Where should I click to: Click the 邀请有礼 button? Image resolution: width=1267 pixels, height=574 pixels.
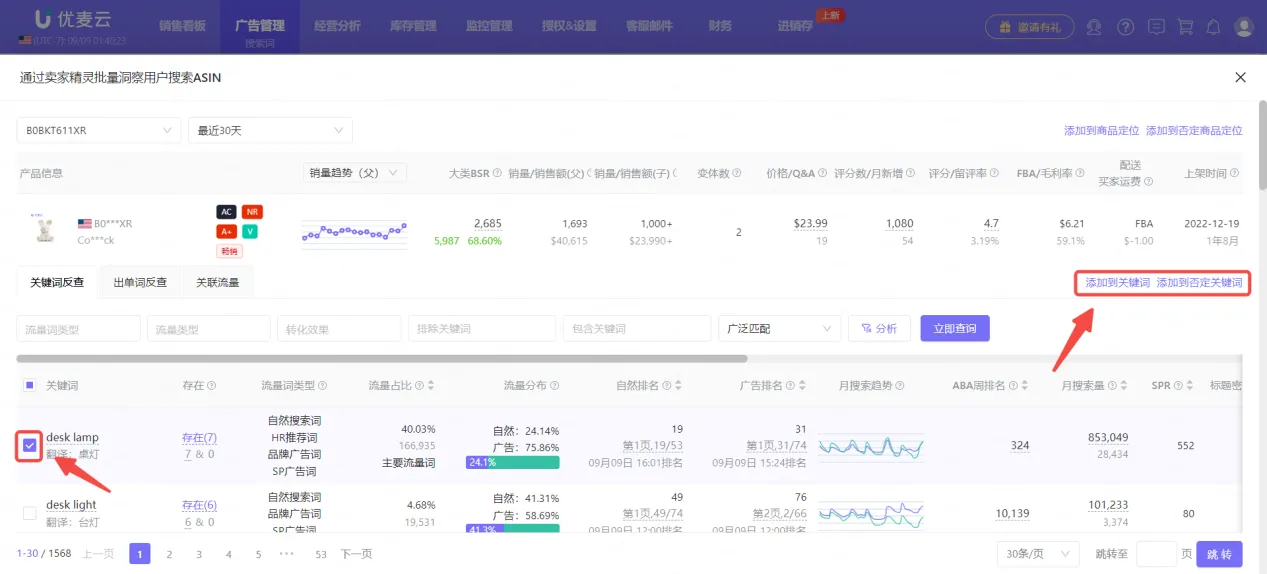point(1030,26)
